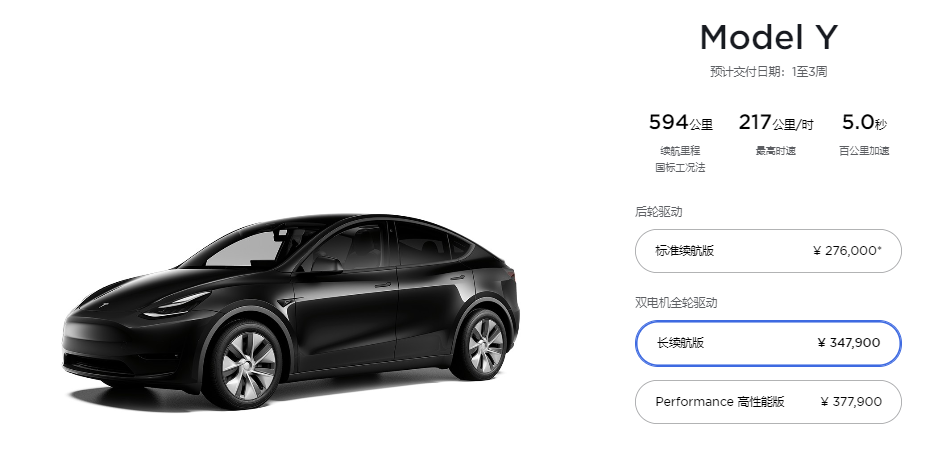Click the car's front wheel
This screenshot has width=925, height=449.
coord(248,365)
